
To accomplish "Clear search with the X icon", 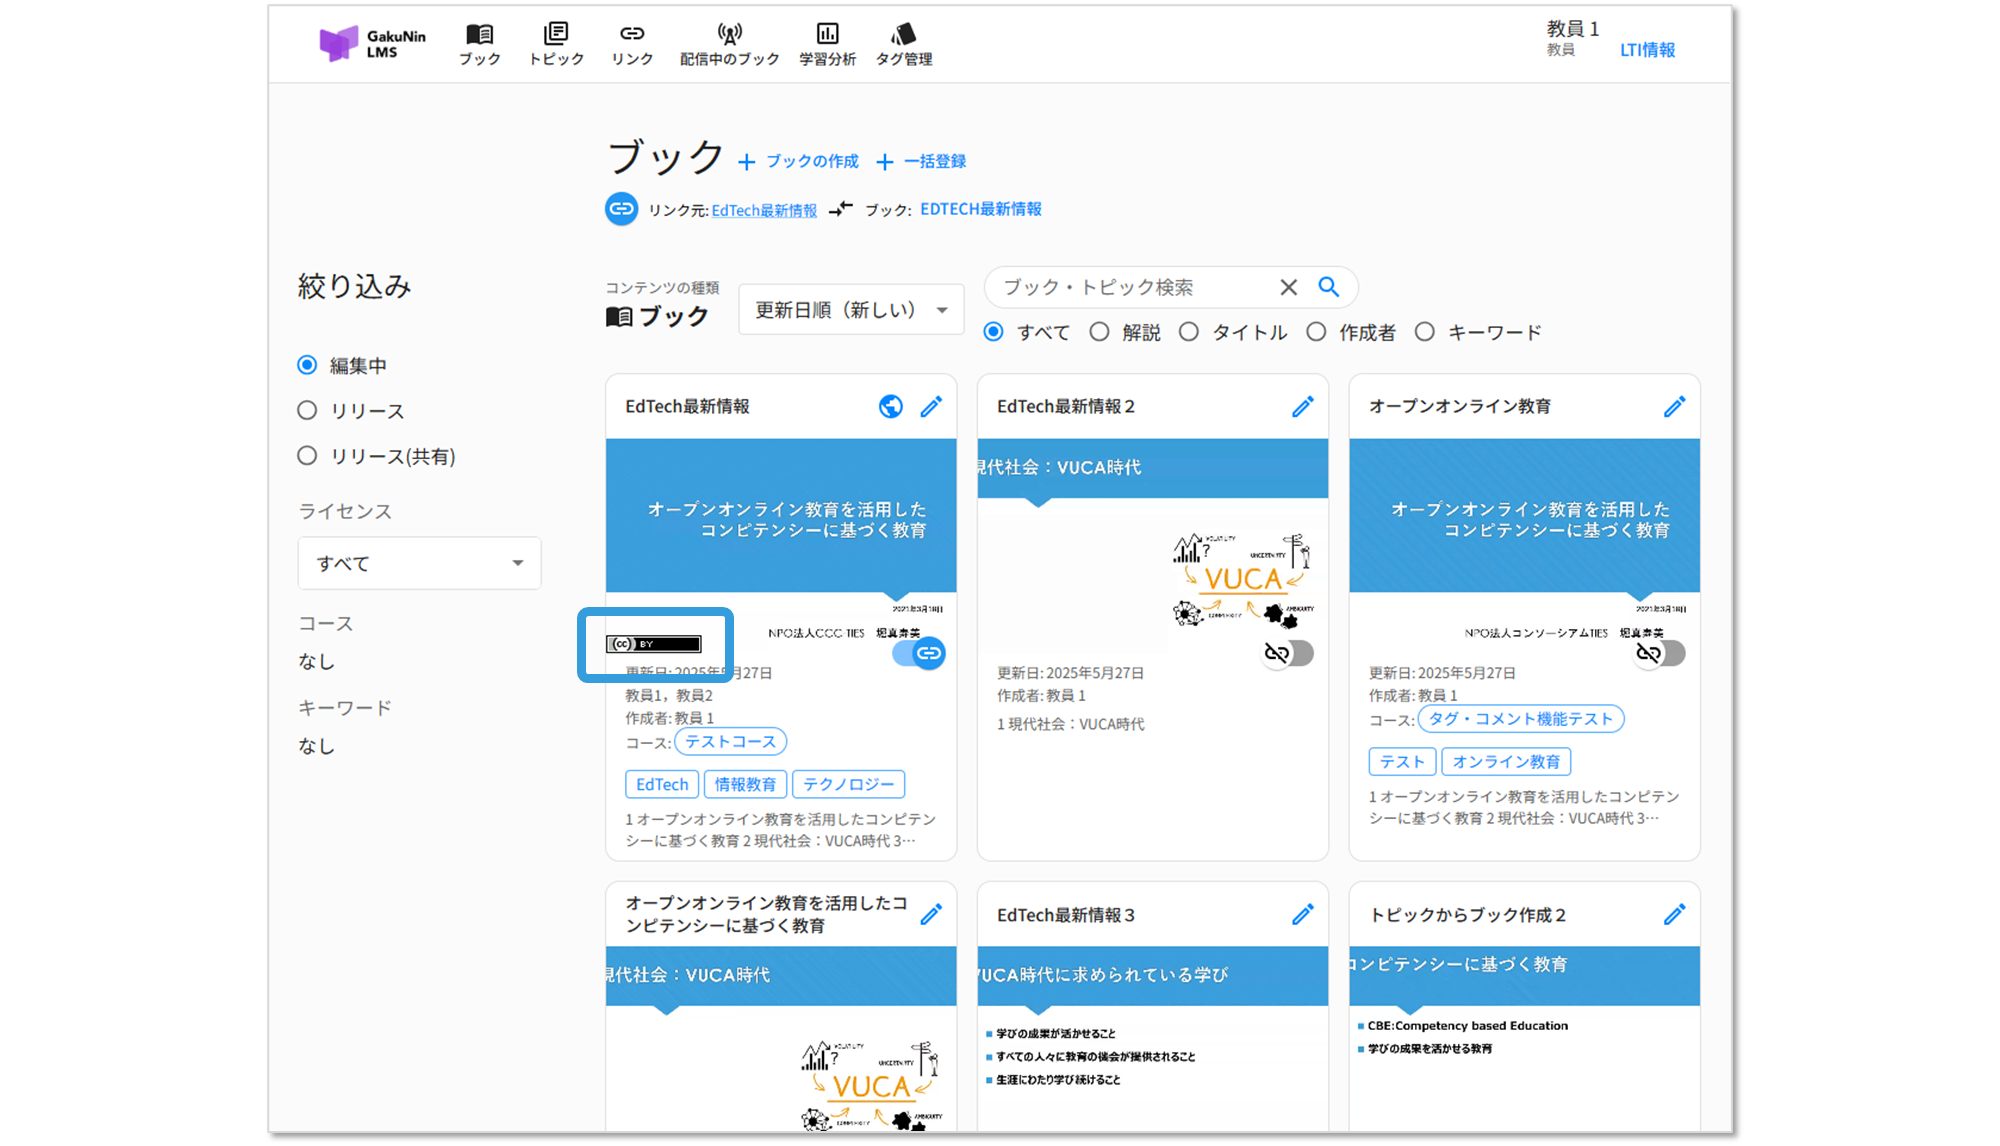I will coord(1288,287).
